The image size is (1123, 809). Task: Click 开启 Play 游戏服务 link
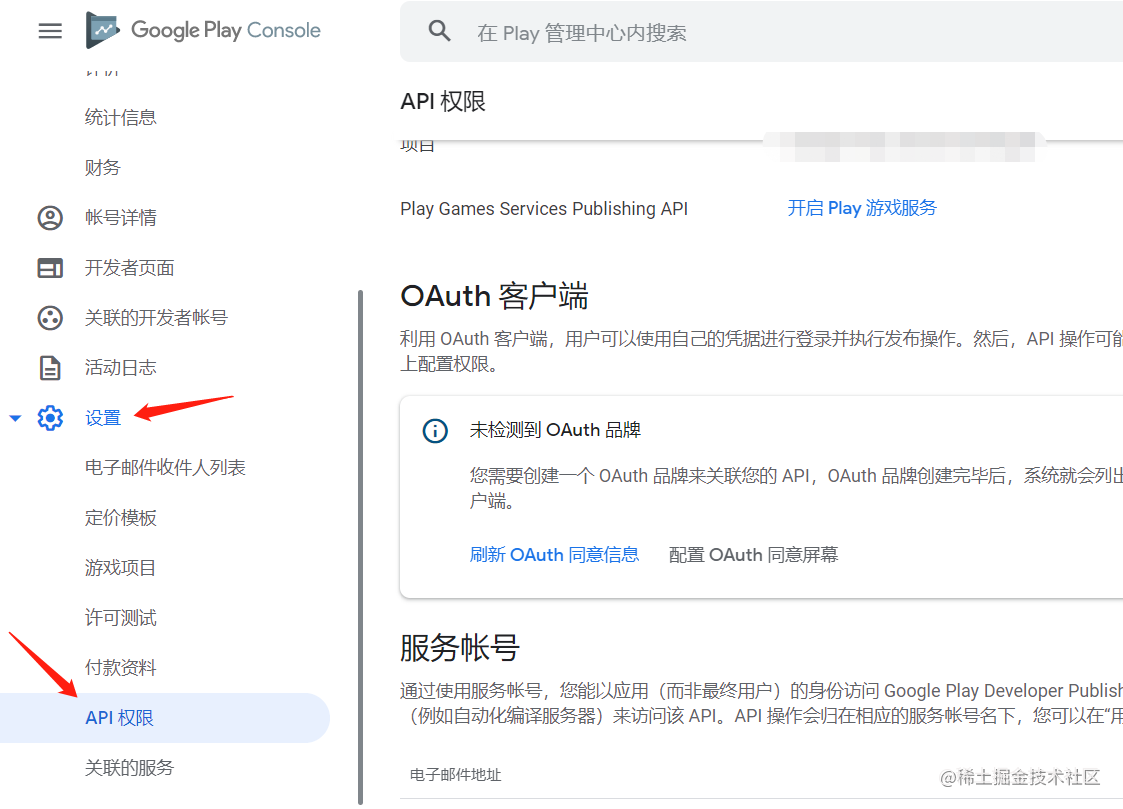(x=862, y=208)
